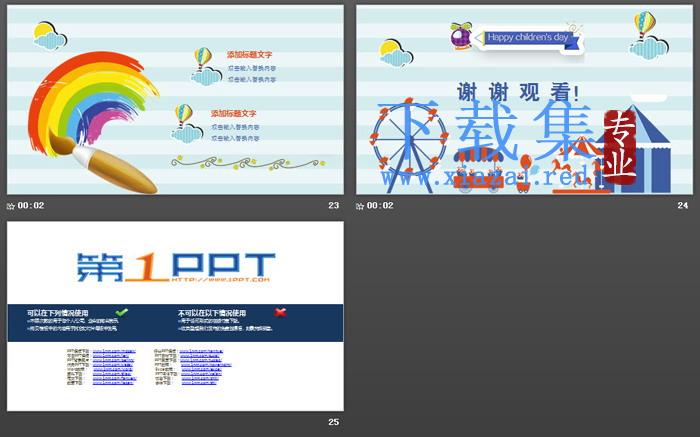Click the transition star icon under slide 23

click(x=11, y=206)
